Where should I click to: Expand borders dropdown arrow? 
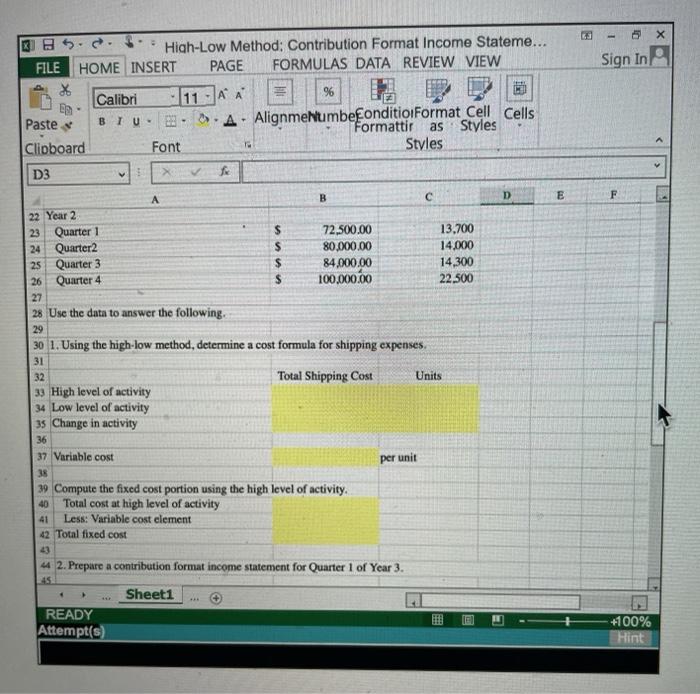183,121
